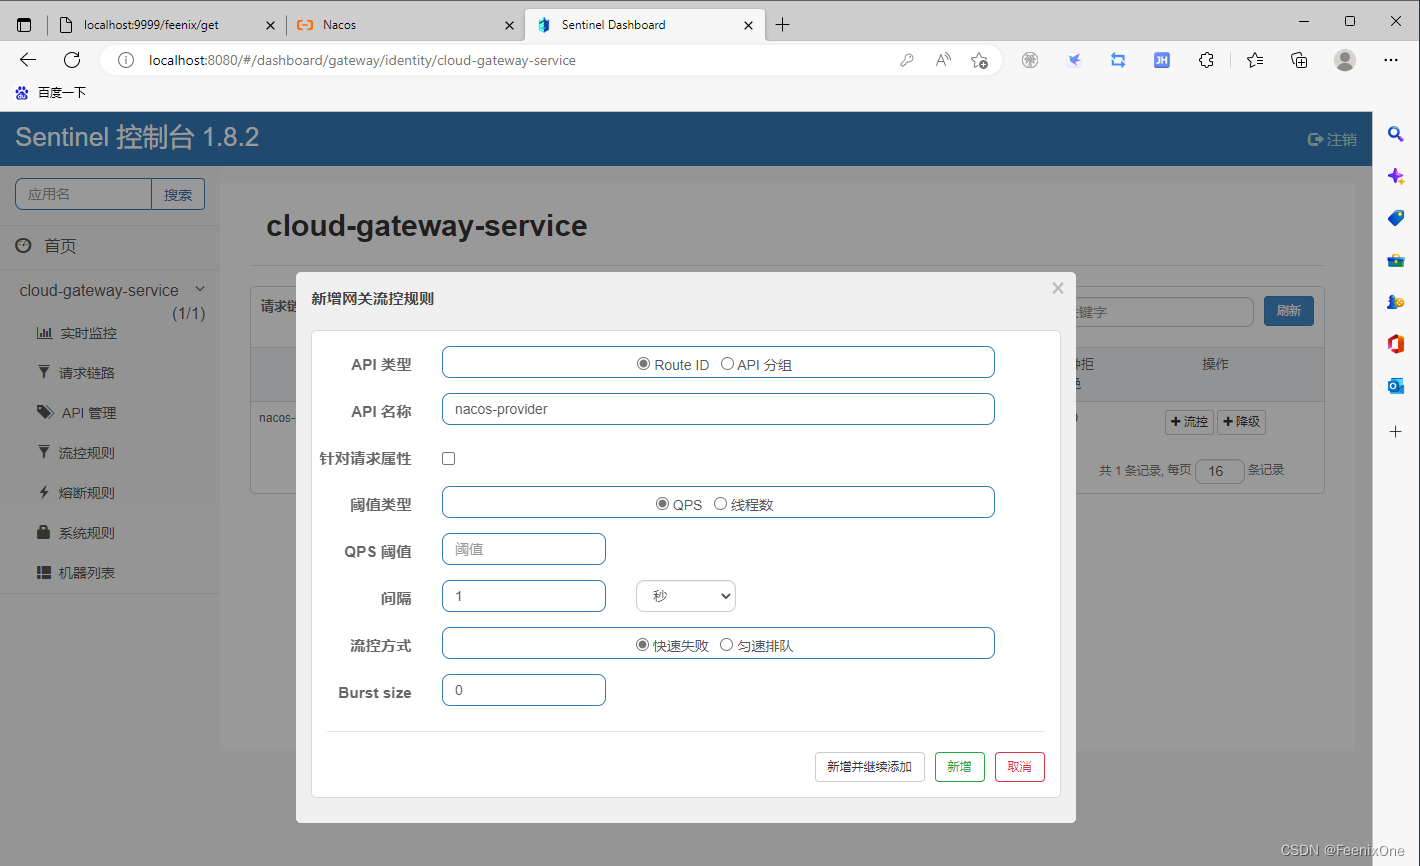The image size is (1420, 866).
Task: Add page to favorites star icon
Action: coord(980,60)
